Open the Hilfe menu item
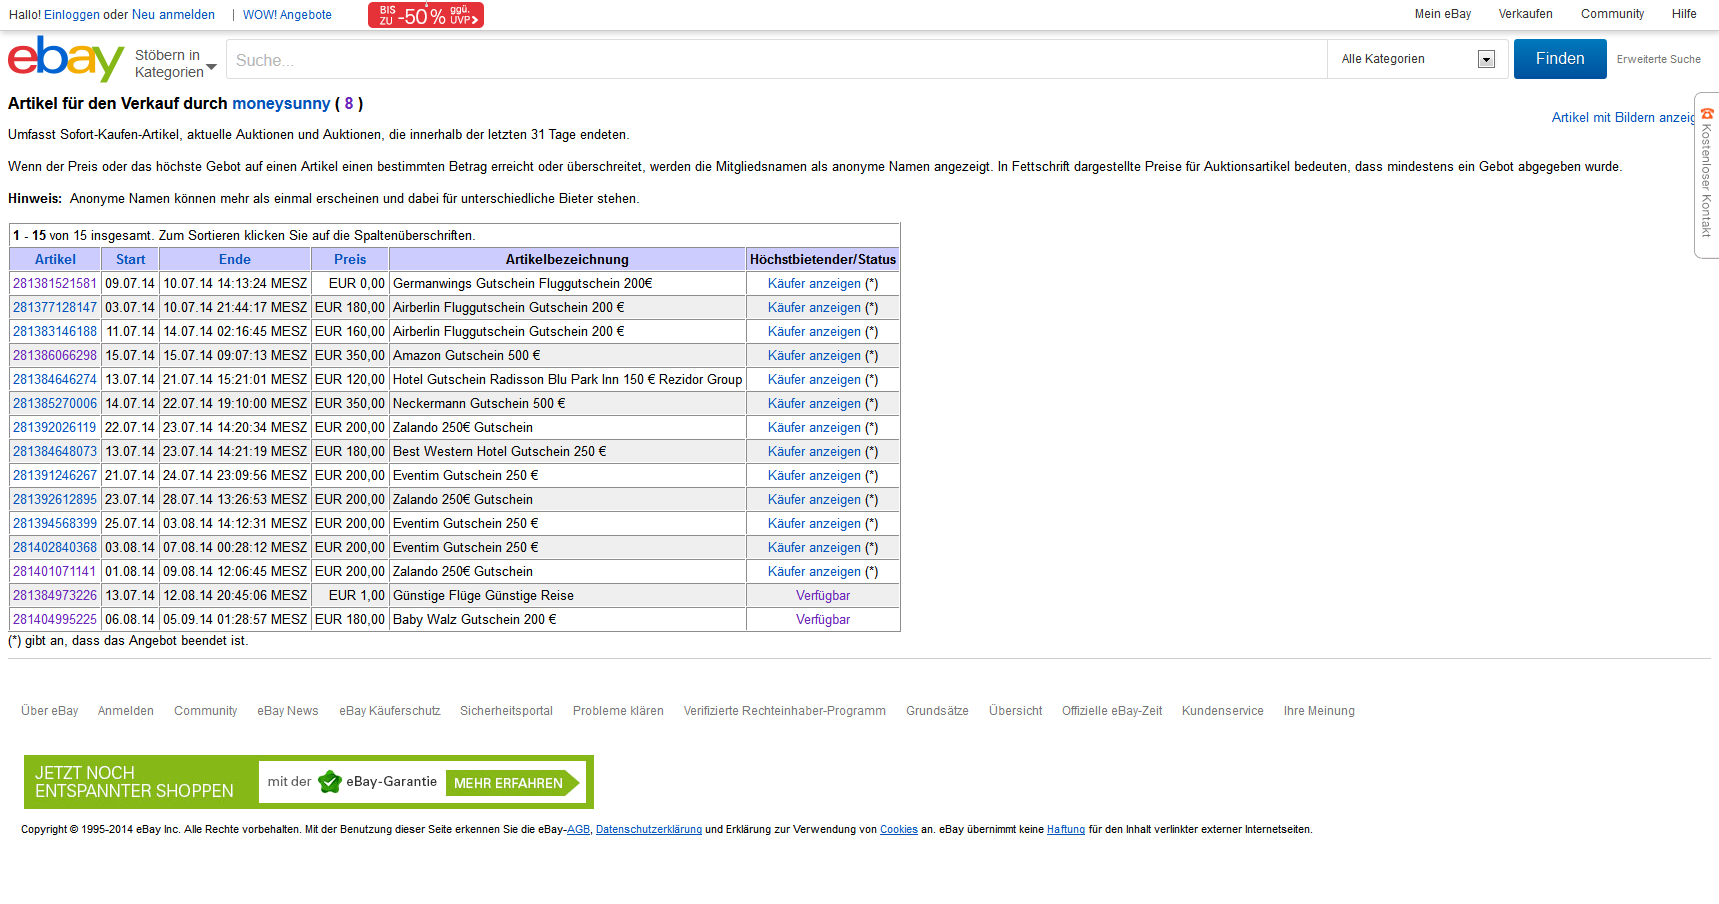 (1684, 14)
